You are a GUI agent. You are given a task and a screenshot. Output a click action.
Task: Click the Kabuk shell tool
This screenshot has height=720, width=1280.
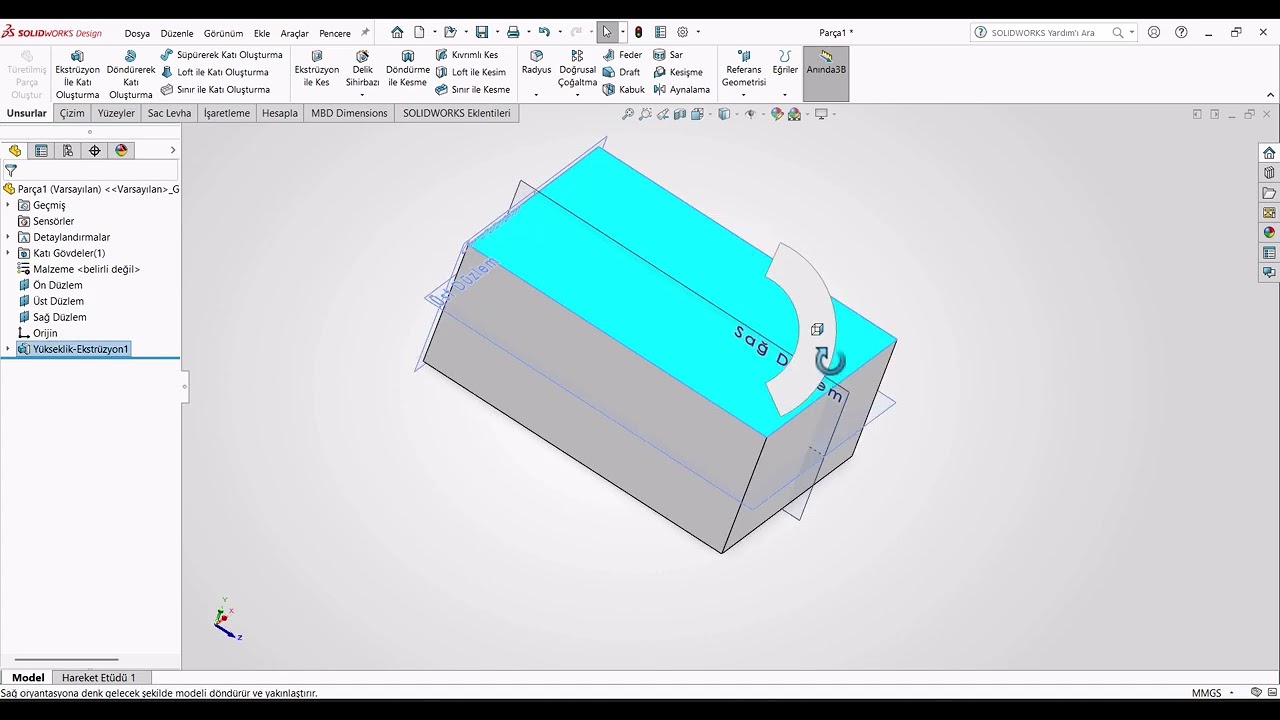(623, 89)
